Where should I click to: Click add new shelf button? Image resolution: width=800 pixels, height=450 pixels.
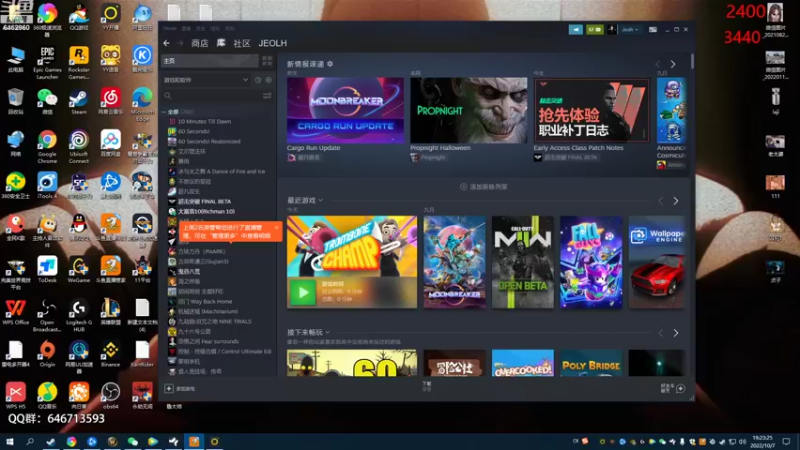click(484, 187)
